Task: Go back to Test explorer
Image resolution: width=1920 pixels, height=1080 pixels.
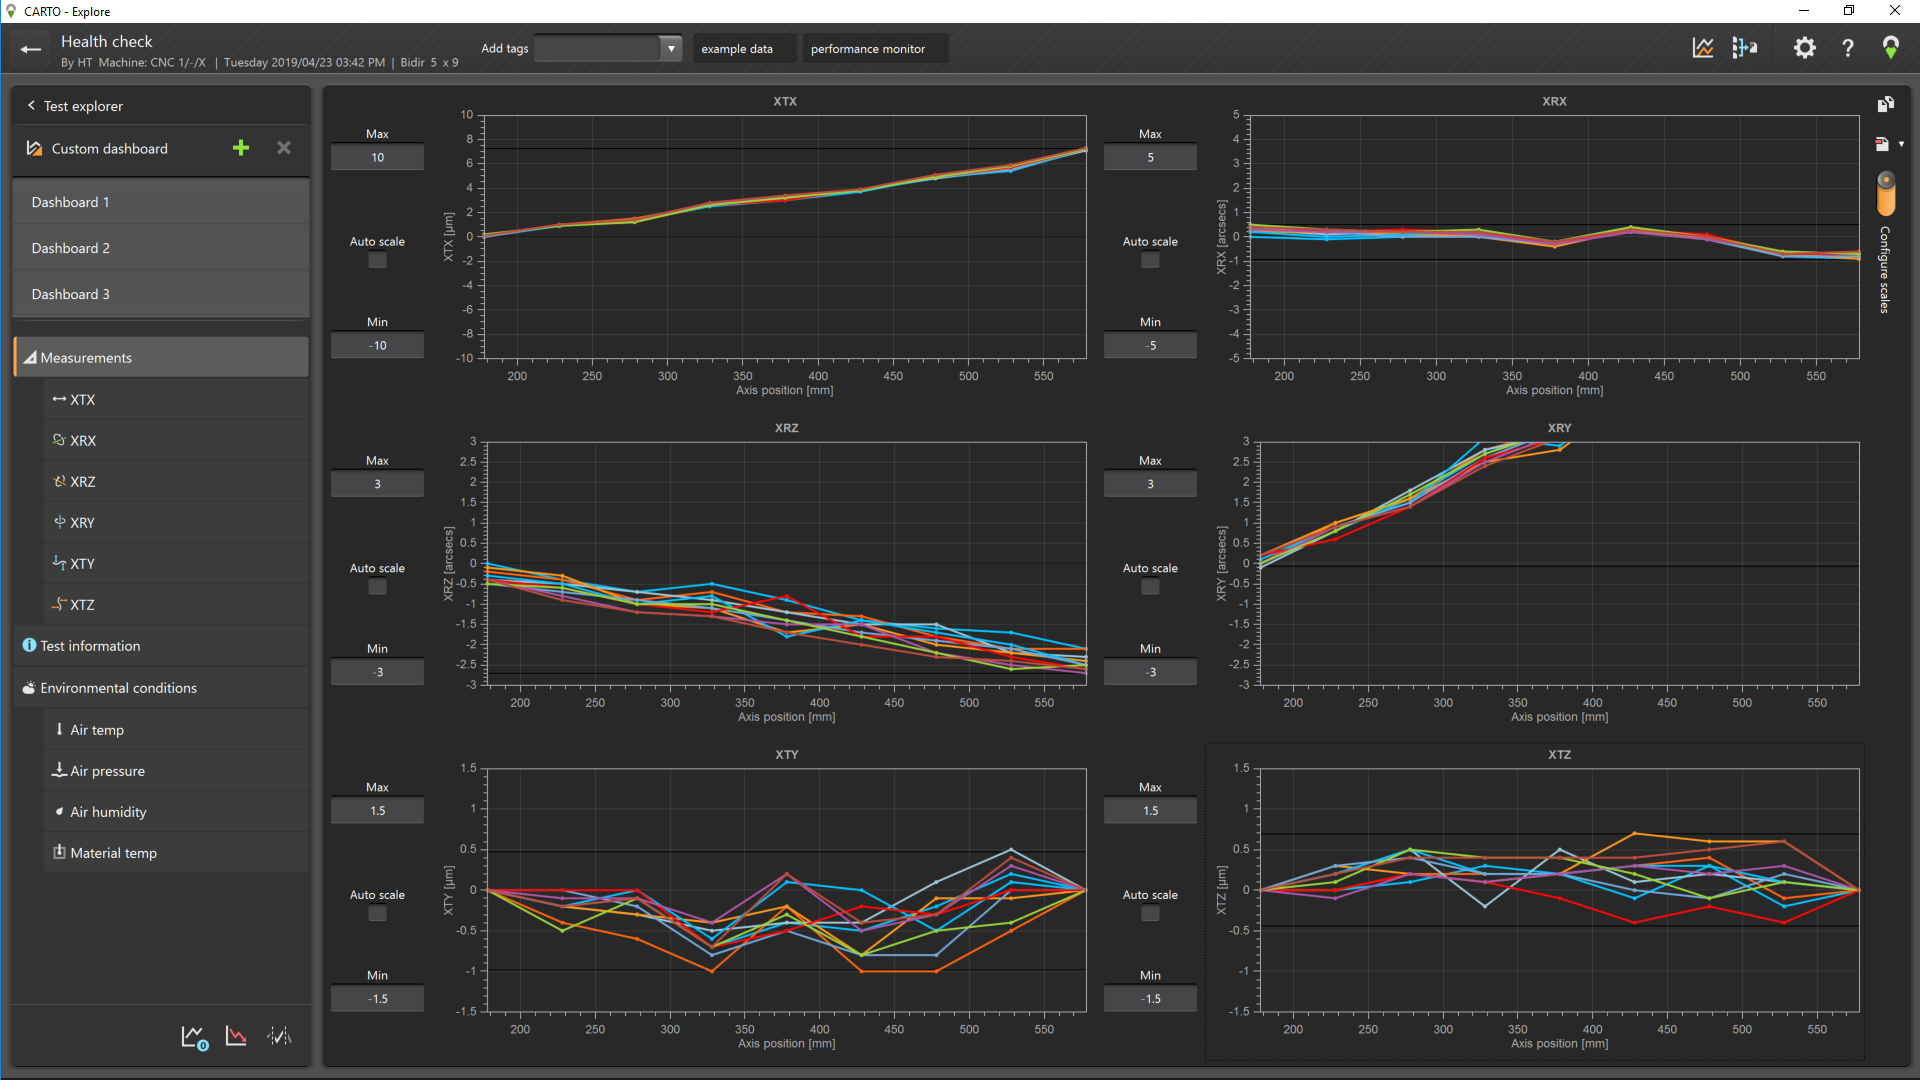Action: coord(75,106)
